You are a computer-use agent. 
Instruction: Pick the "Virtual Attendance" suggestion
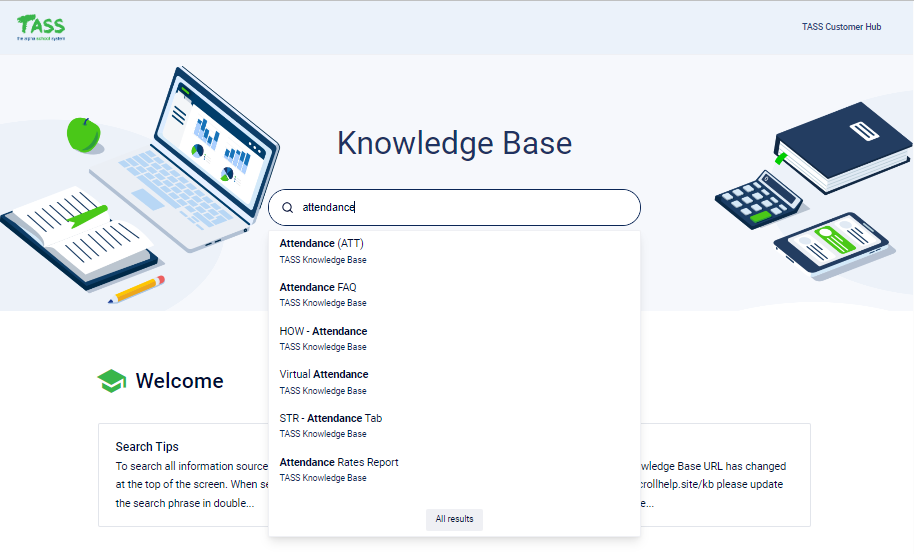click(x=324, y=374)
